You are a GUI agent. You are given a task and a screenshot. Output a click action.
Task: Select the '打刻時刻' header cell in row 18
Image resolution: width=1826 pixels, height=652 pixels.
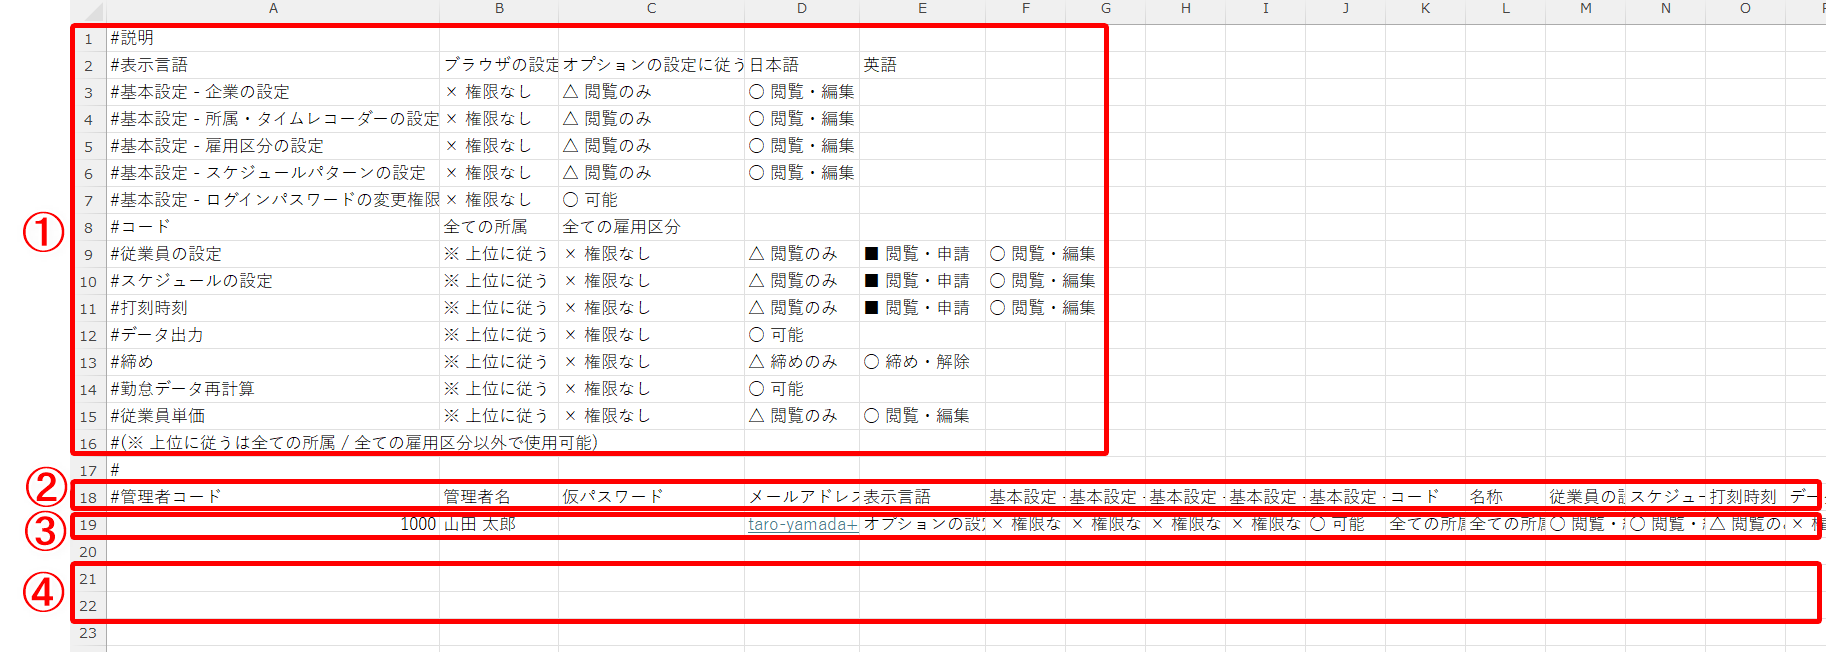coord(1745,497)
